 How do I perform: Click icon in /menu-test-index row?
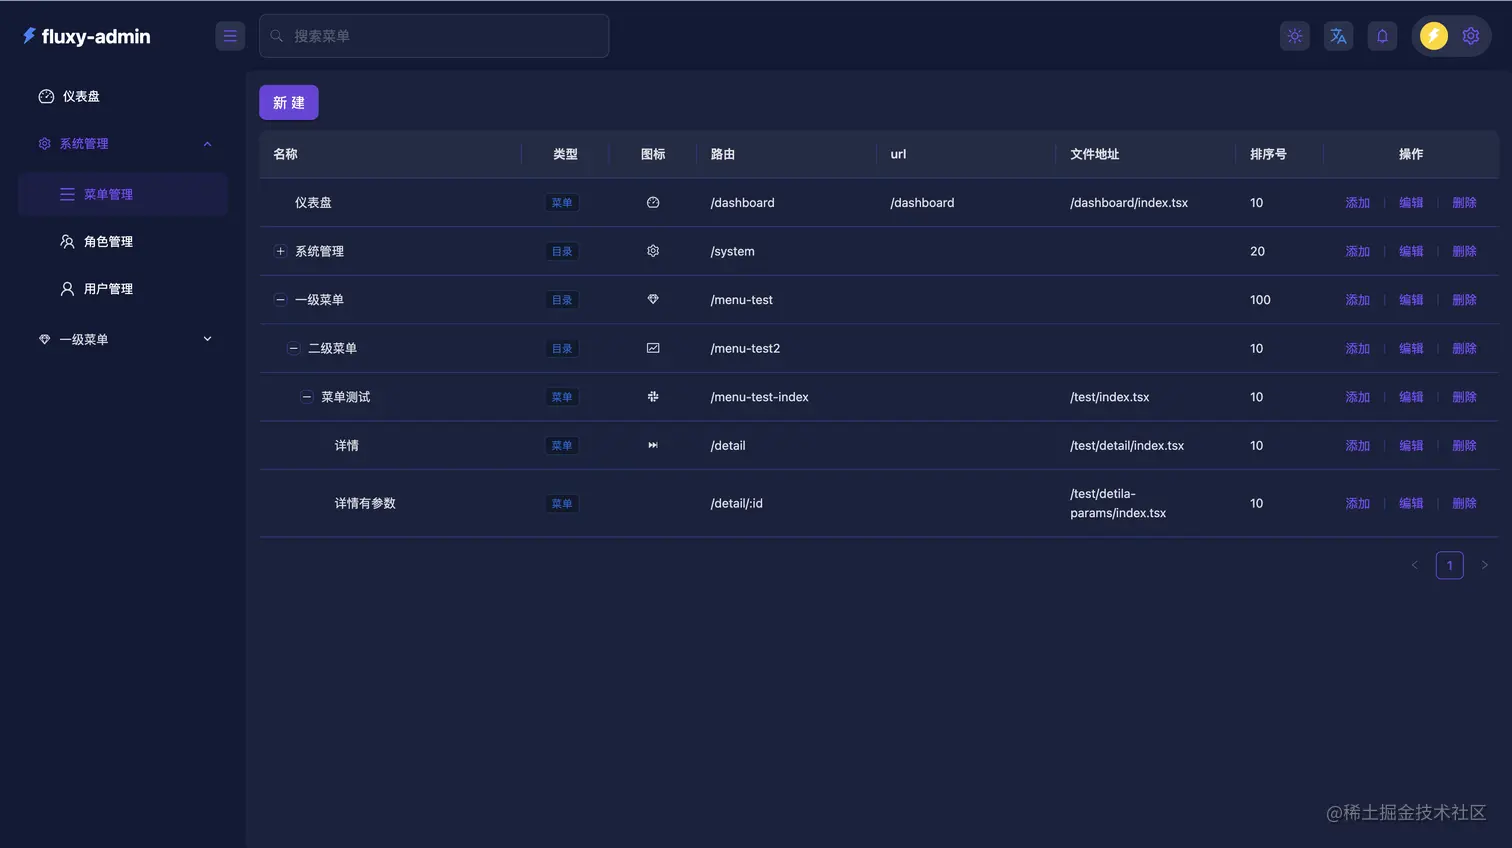tap(653, 397)
